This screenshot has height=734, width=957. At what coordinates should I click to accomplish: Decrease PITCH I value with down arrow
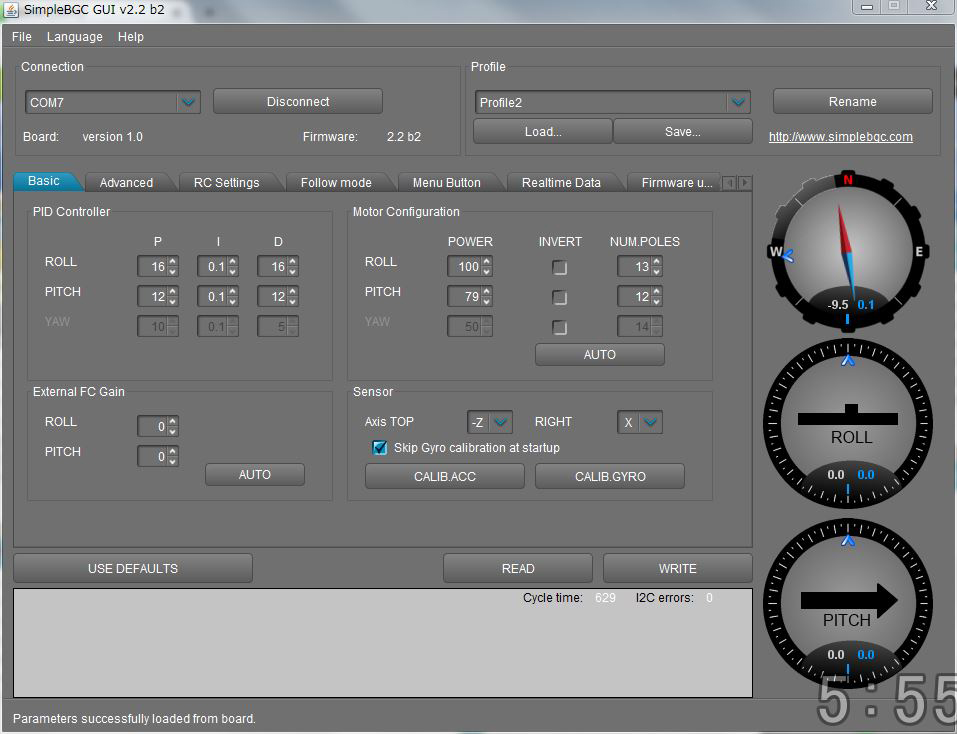tap(233, 301)
